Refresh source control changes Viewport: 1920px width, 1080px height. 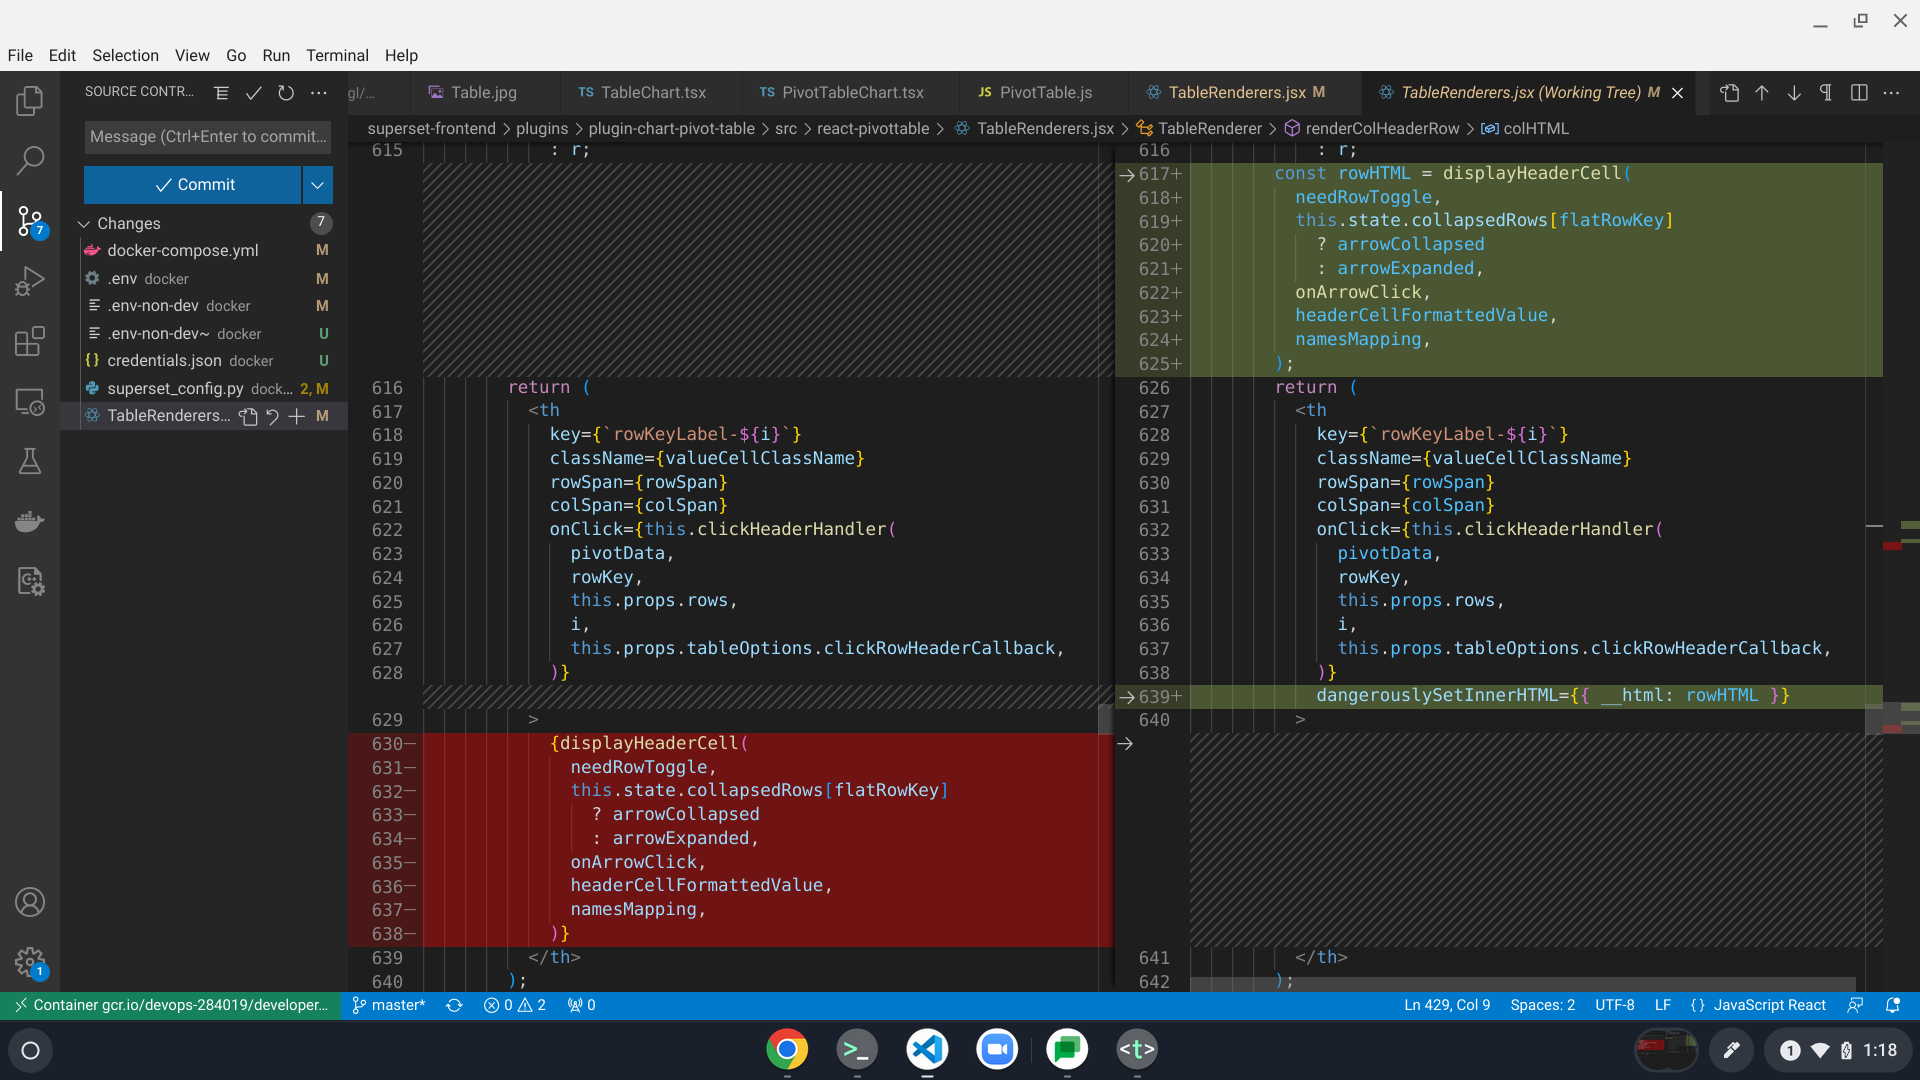(286, 92)
